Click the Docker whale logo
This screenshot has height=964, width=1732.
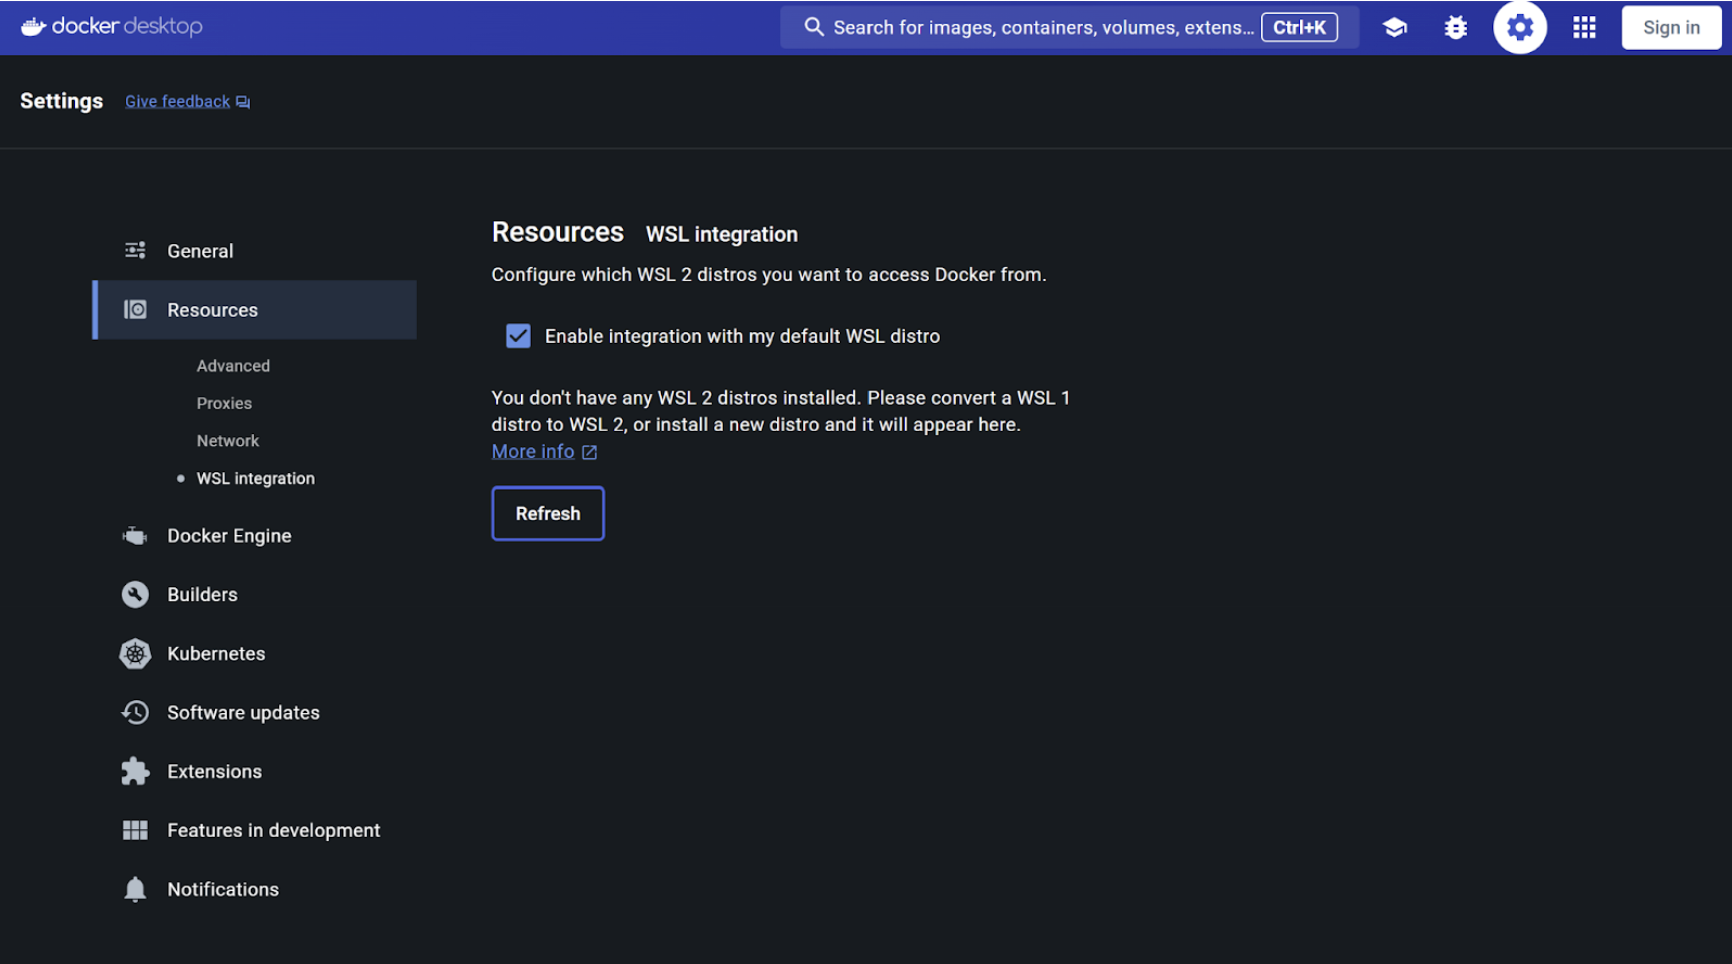pos(33,27)
